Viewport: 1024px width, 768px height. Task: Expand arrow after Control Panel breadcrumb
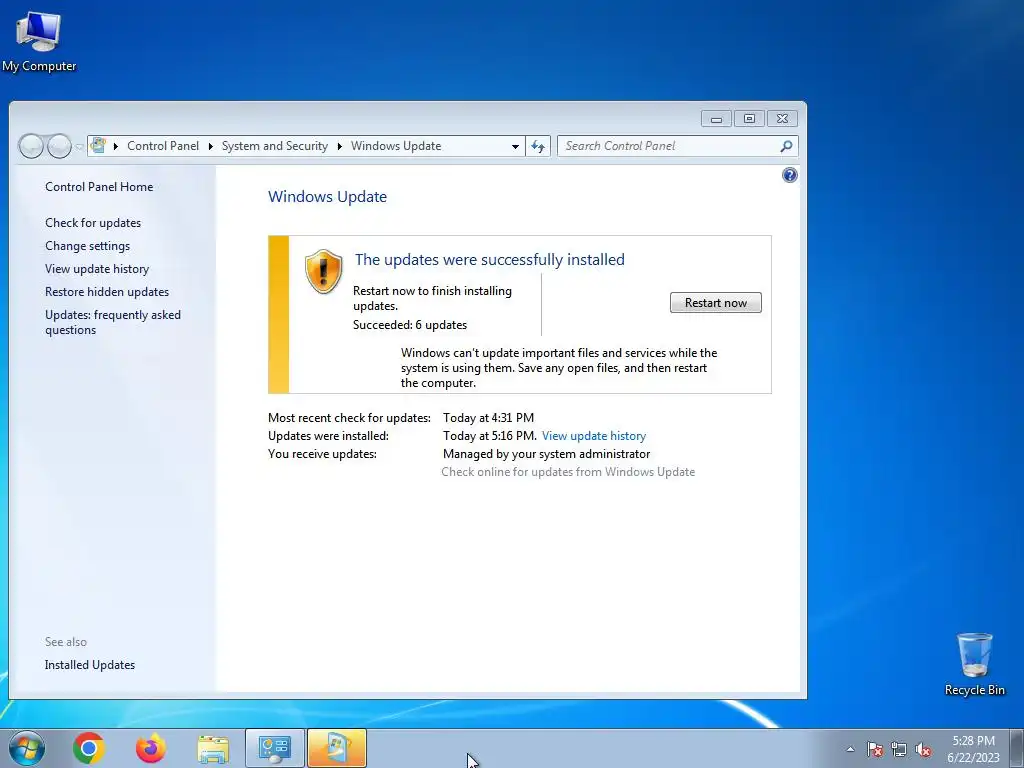[x=210, y=146]
